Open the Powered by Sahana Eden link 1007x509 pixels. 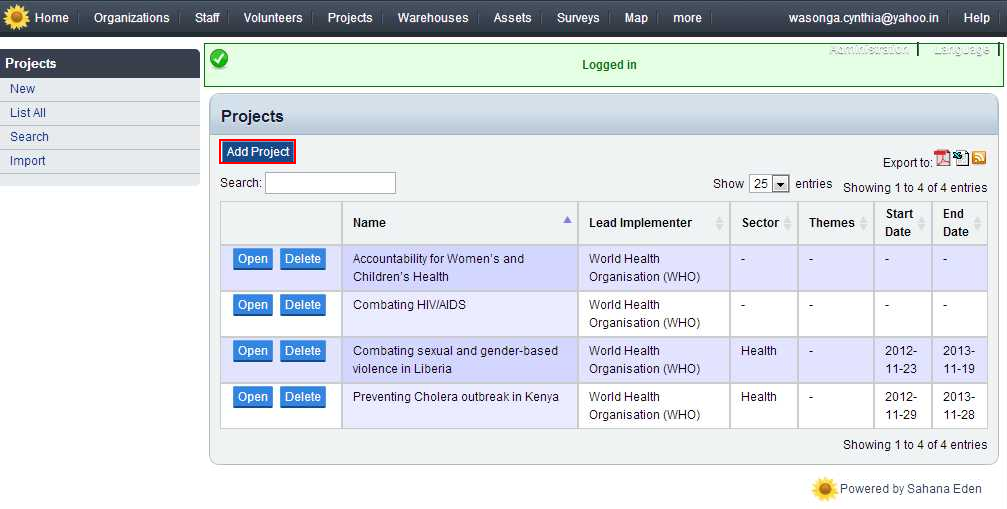[x=910, y=489]
